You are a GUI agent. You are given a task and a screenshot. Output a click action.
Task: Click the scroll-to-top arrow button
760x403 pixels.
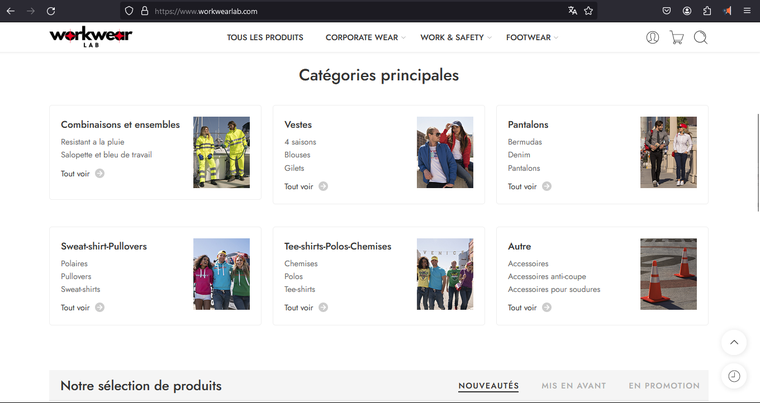coord(734,342)
